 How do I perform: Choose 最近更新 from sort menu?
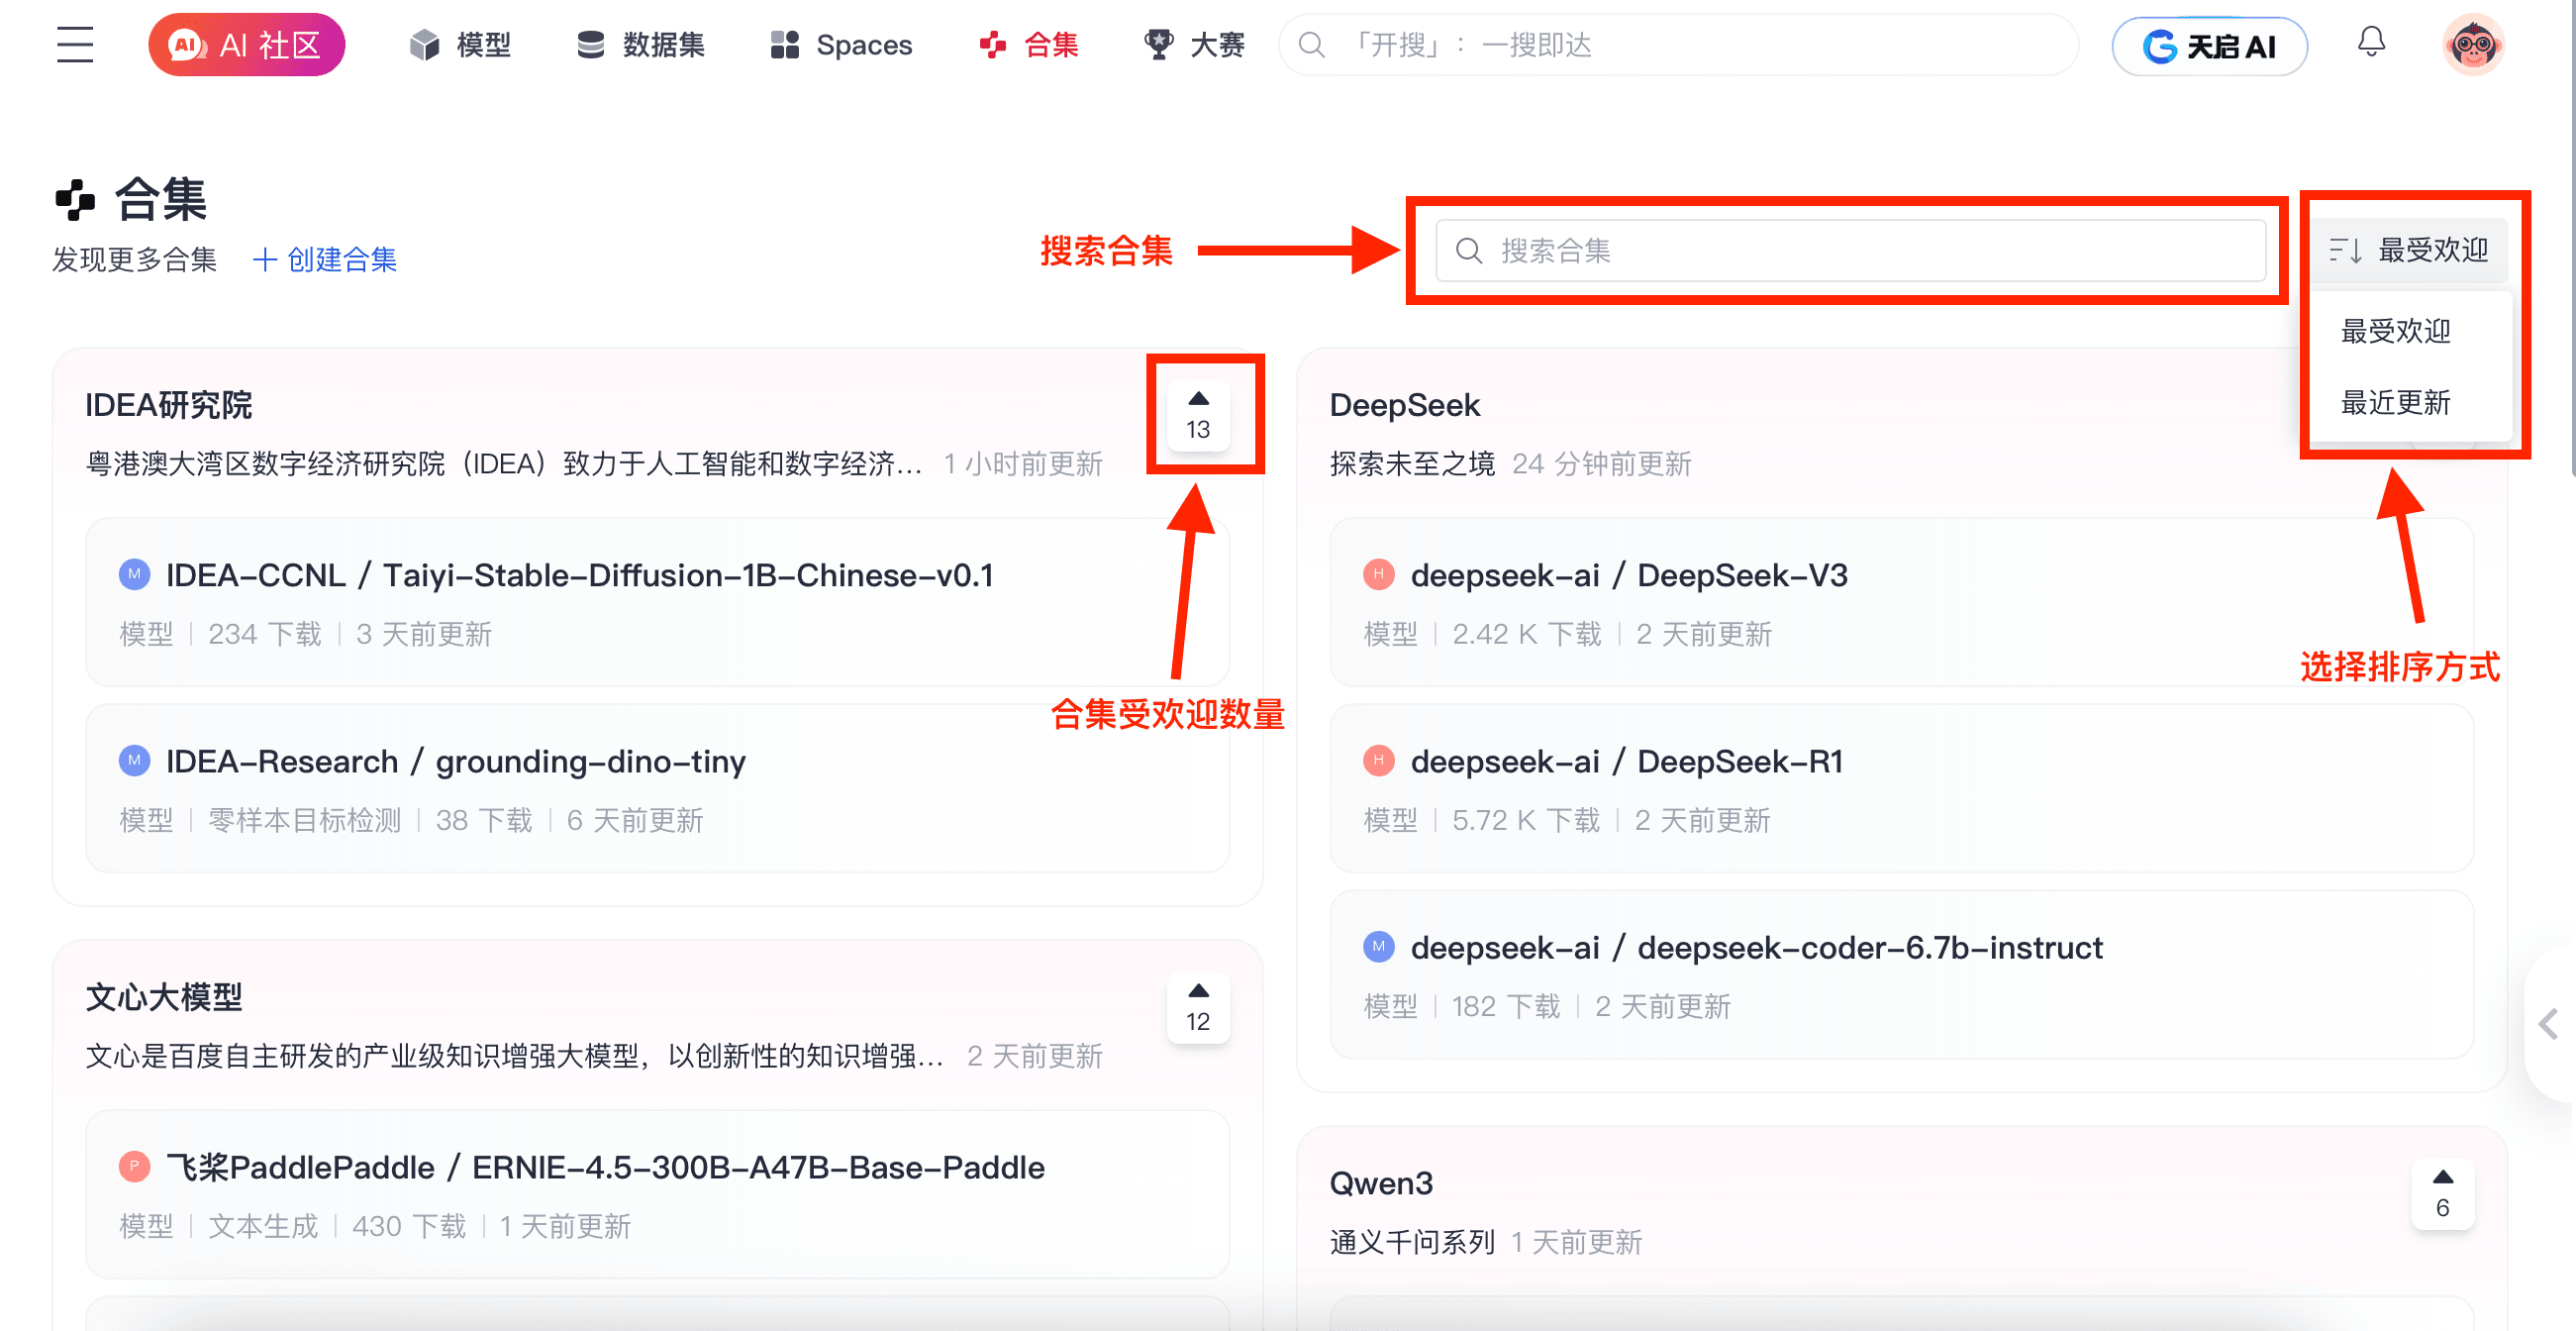2396,403
